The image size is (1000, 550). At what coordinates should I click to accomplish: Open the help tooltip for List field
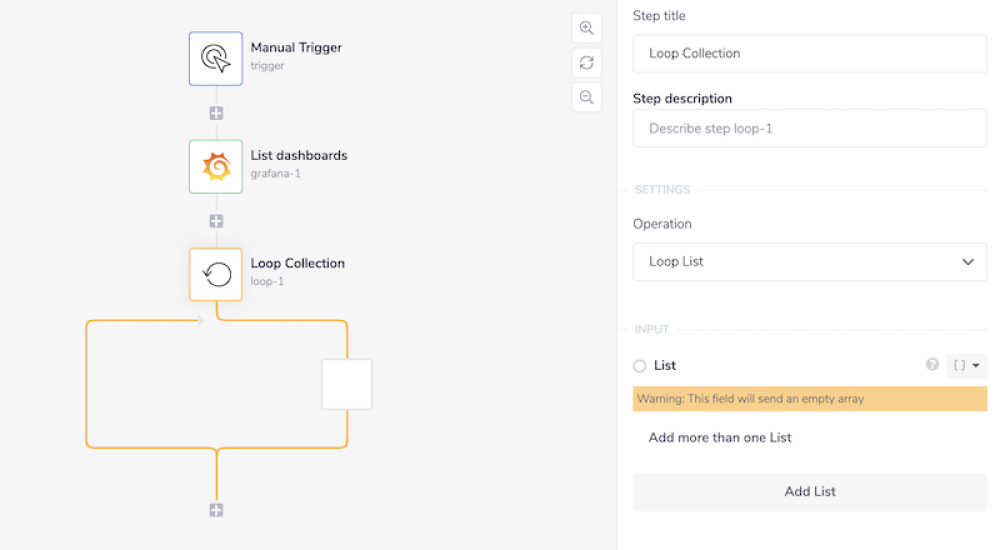click(x=933, y=365)
